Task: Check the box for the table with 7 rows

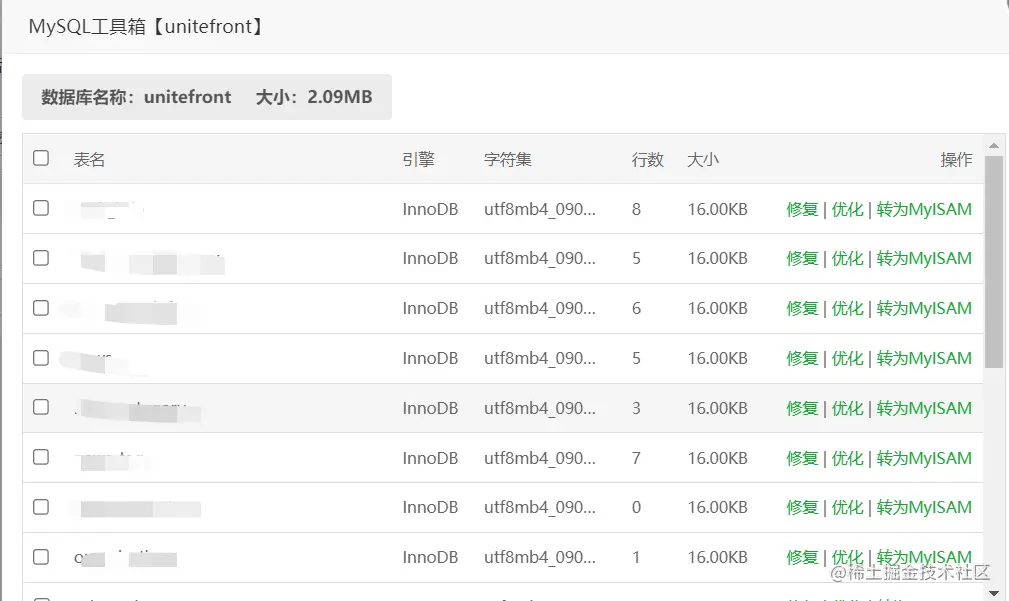Action: pyautogui.click(x=41, y=457)
